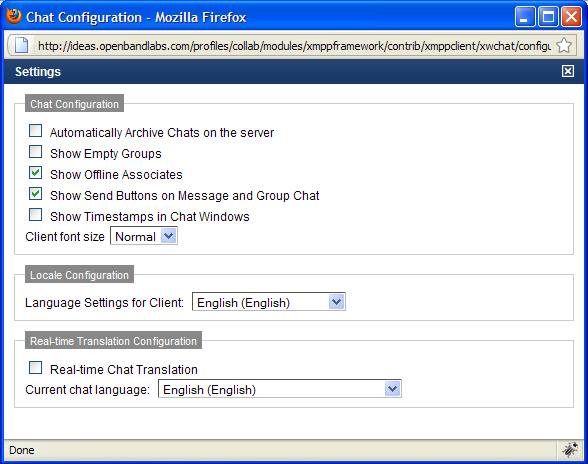The width and height of the screenshot is (588, 464).
Task: Enable Automatically Archive Chats on the server
Action: (35, 131)
